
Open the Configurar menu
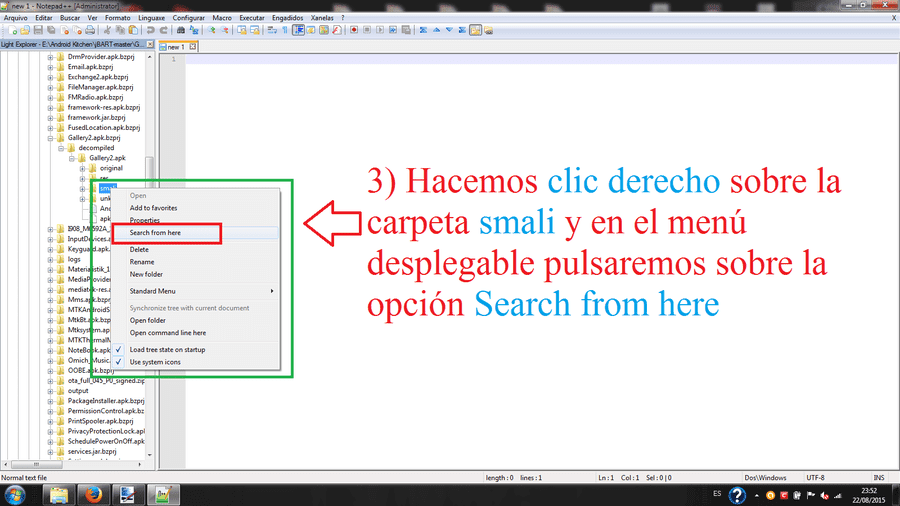189,18
